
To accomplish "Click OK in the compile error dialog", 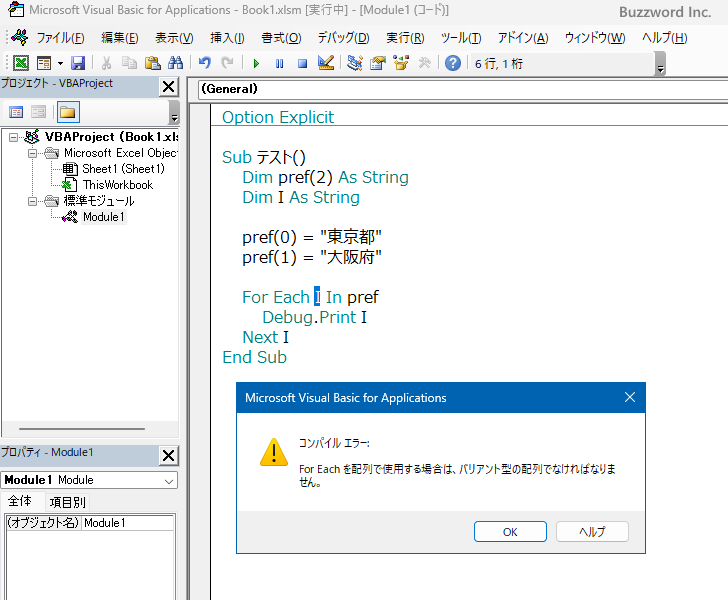I will pos(510,532).
